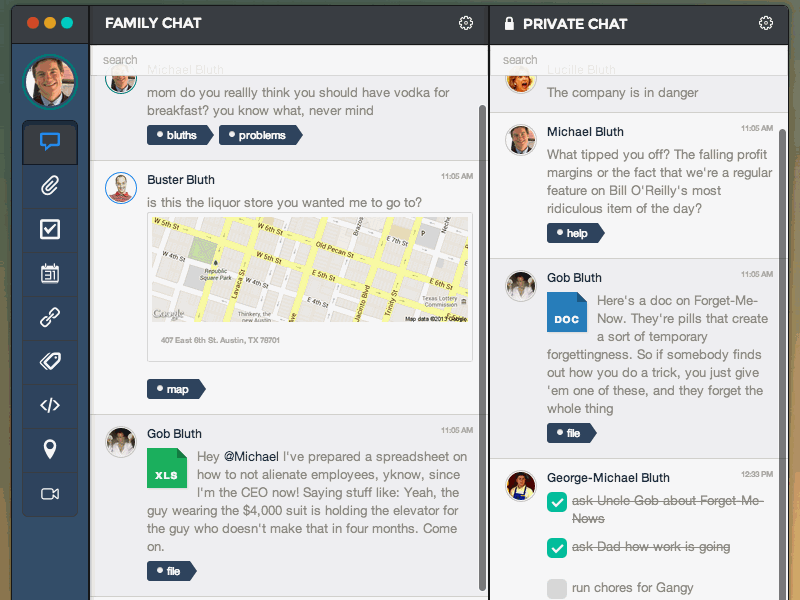Uncheck 'ask Uncle Gob about Forget-Me-Nows' task
The image size is (800, 600).
pyautogui.click(x=557, y=502)
